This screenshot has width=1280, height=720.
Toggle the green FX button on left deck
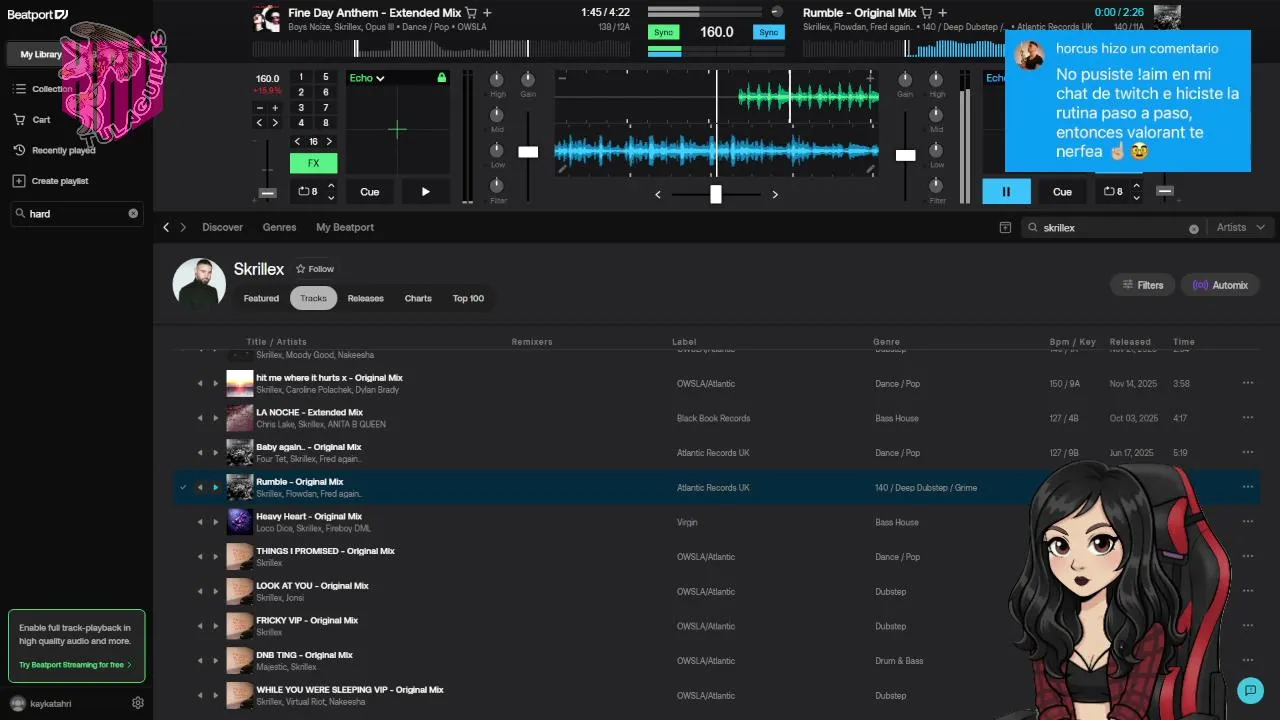coord(313,163)
